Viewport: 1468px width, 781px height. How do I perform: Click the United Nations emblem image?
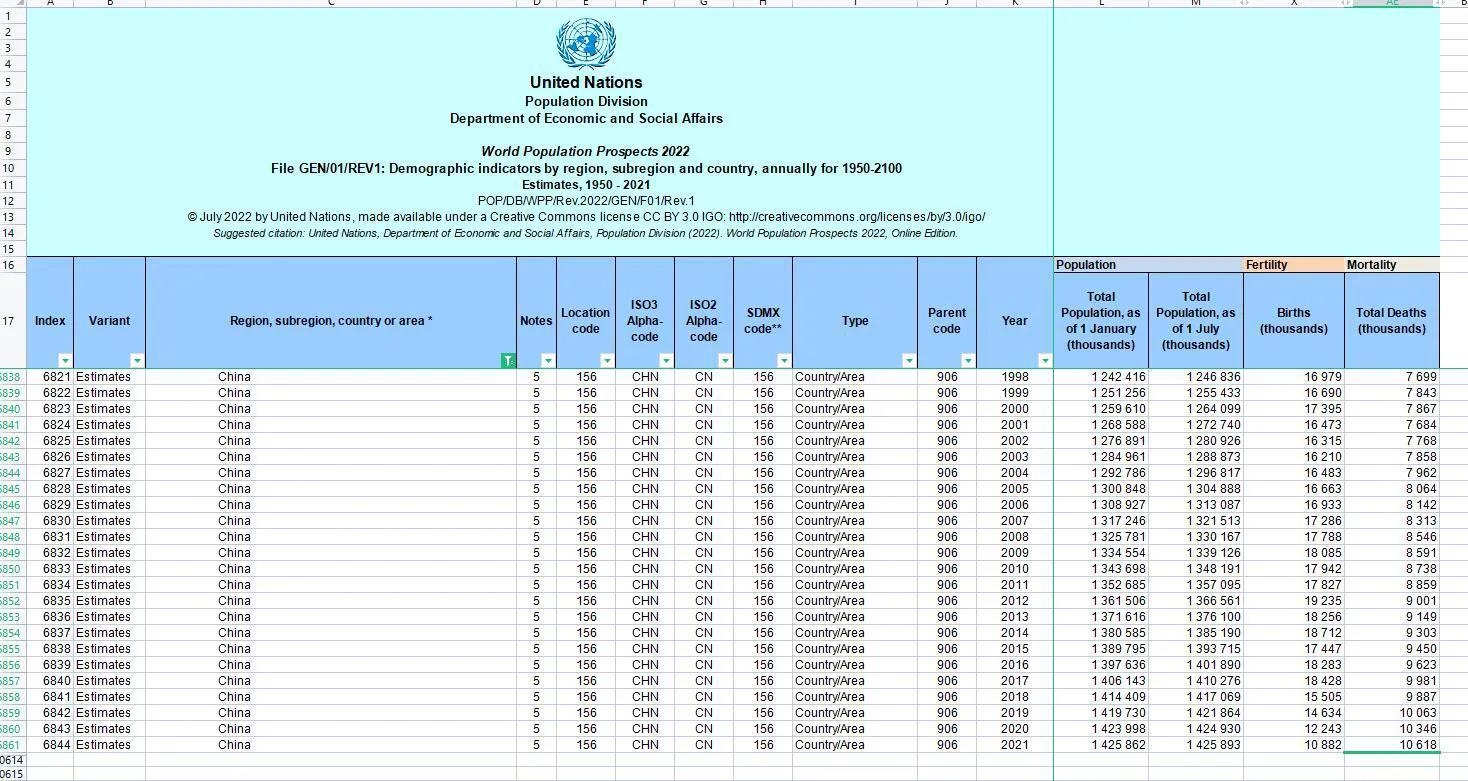(x=586, y=42)
